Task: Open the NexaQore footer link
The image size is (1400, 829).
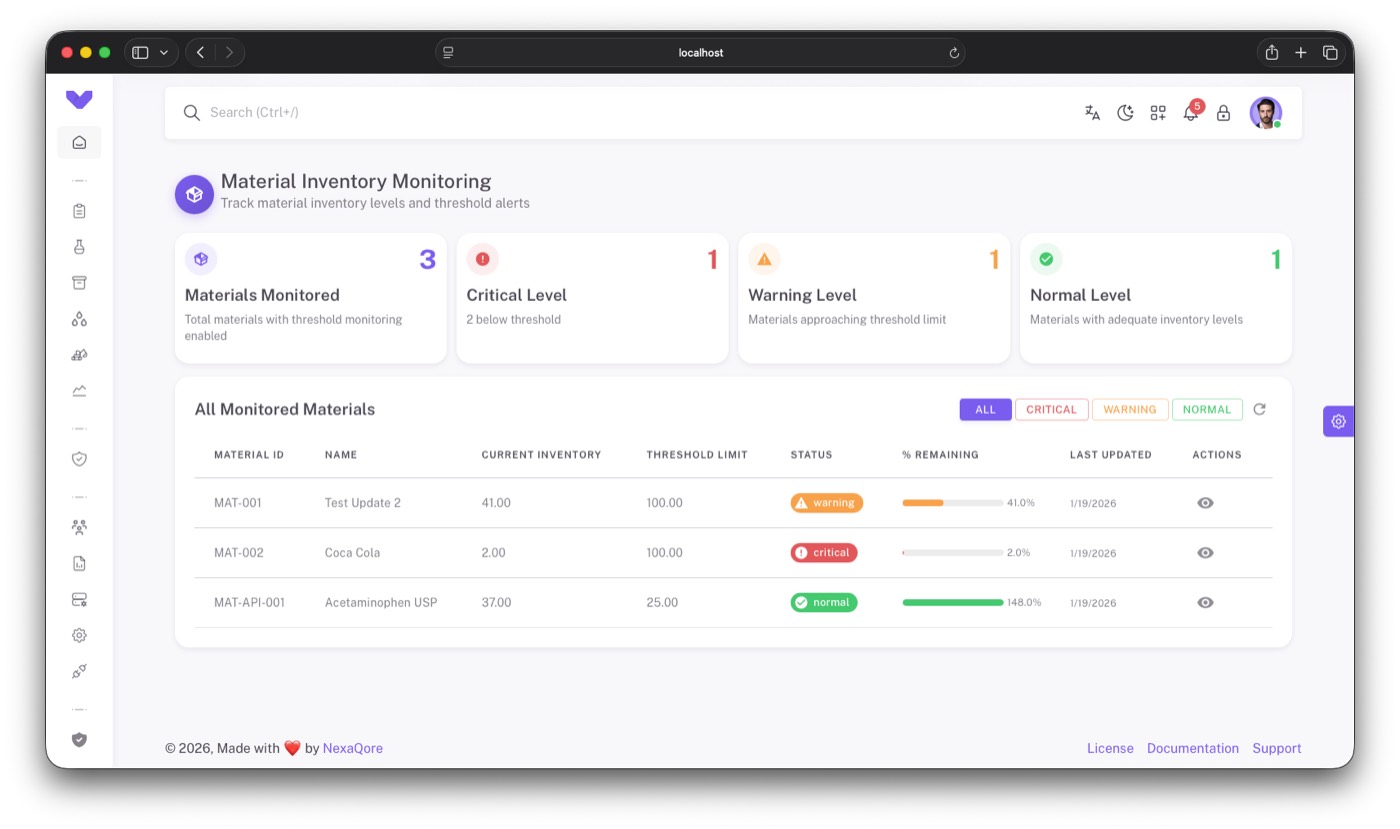Action: click(353, 748)
